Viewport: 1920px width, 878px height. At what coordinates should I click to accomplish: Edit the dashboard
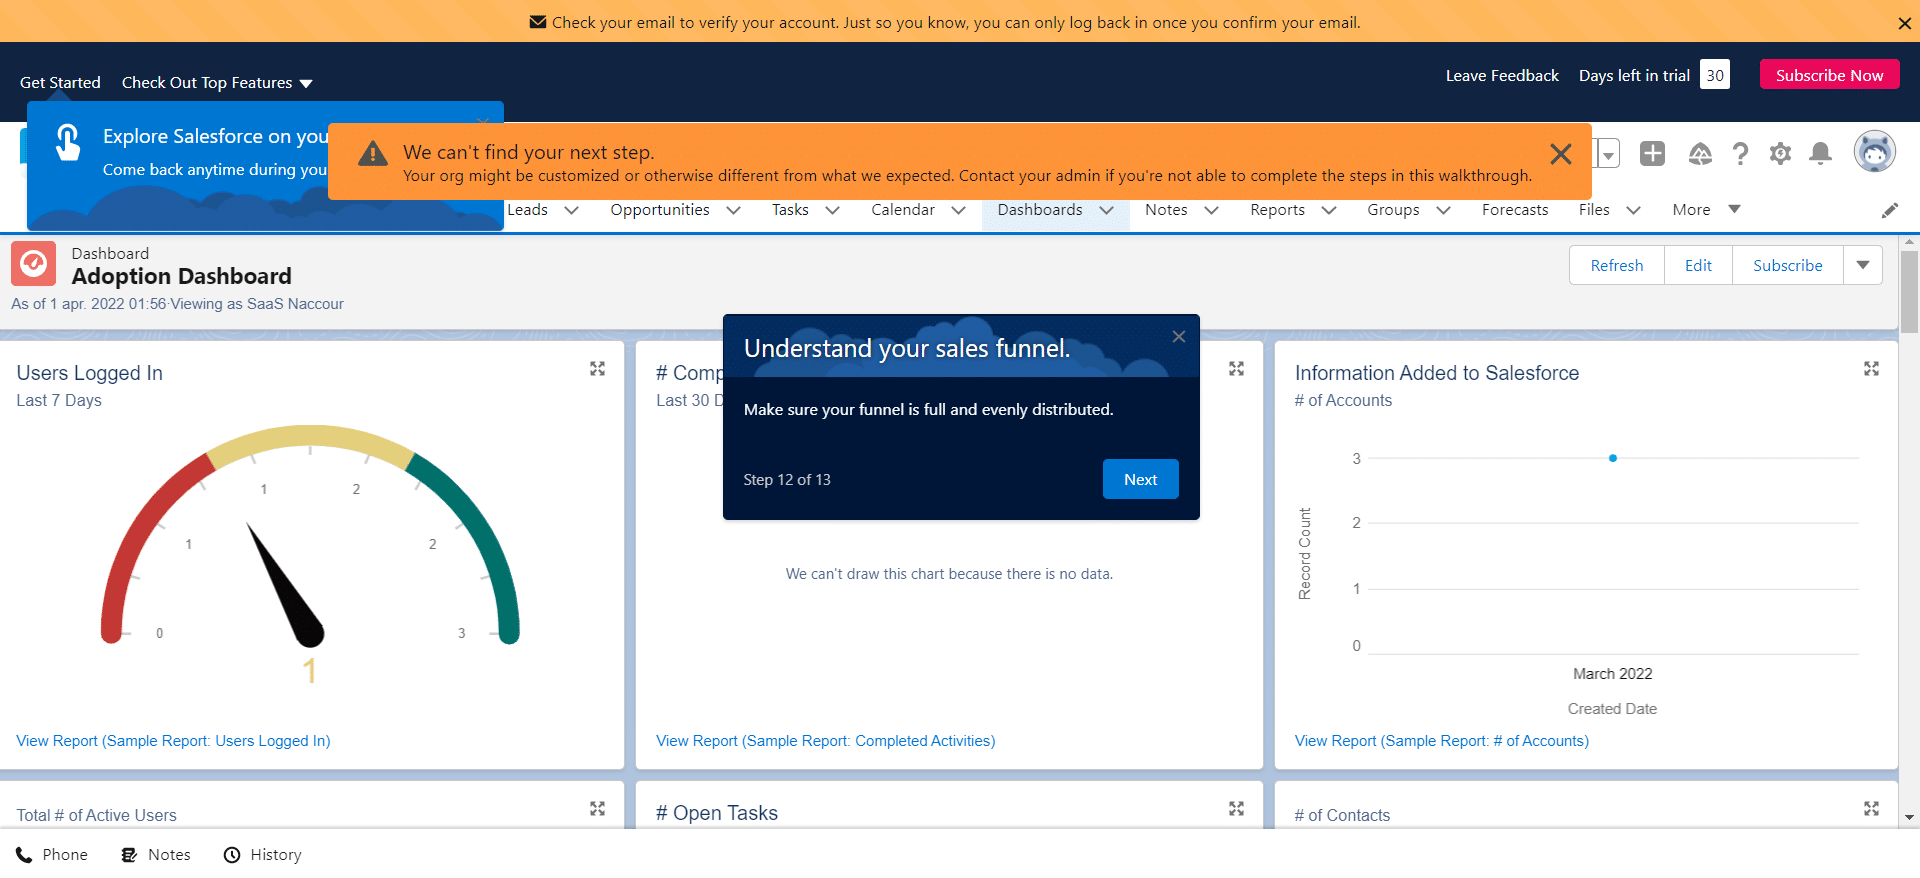point(1698,265)
